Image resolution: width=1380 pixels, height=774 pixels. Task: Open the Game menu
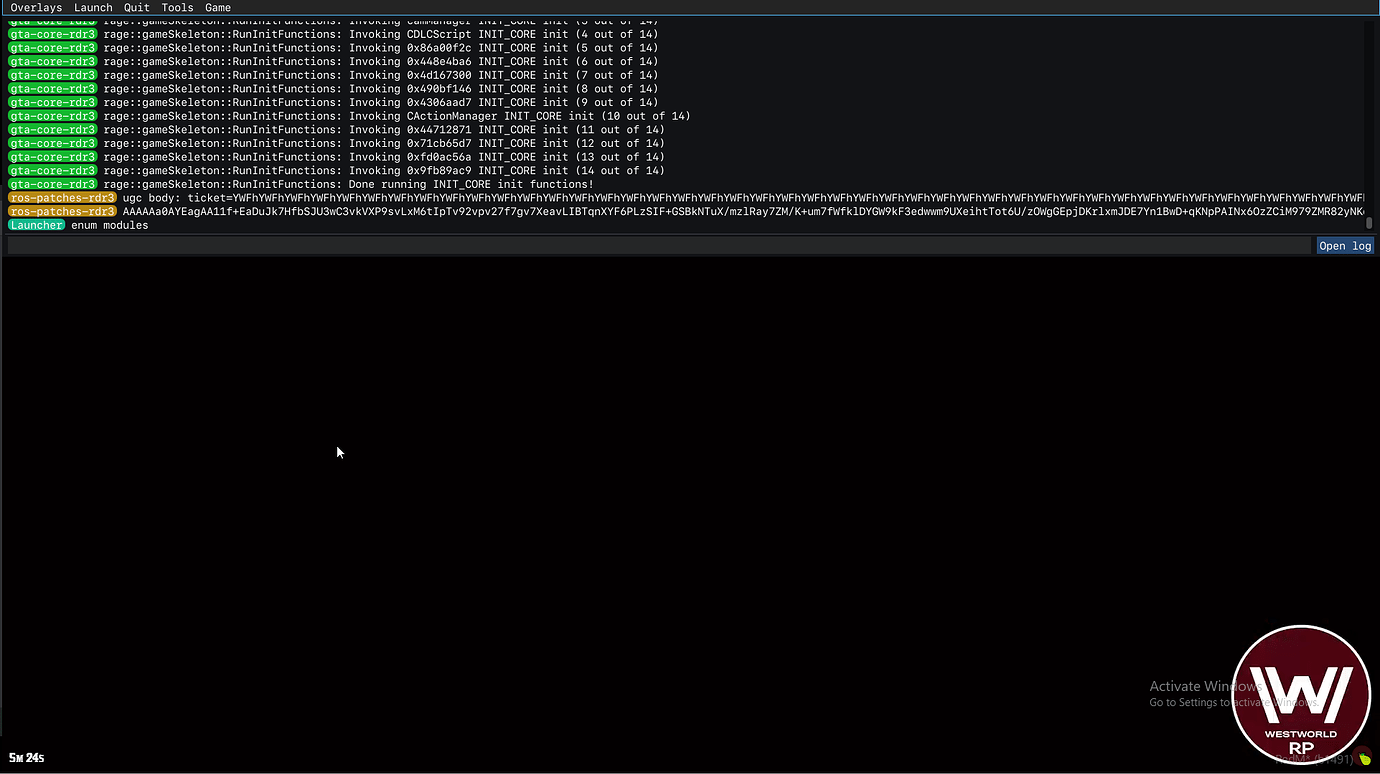click(x=218, y=7)
